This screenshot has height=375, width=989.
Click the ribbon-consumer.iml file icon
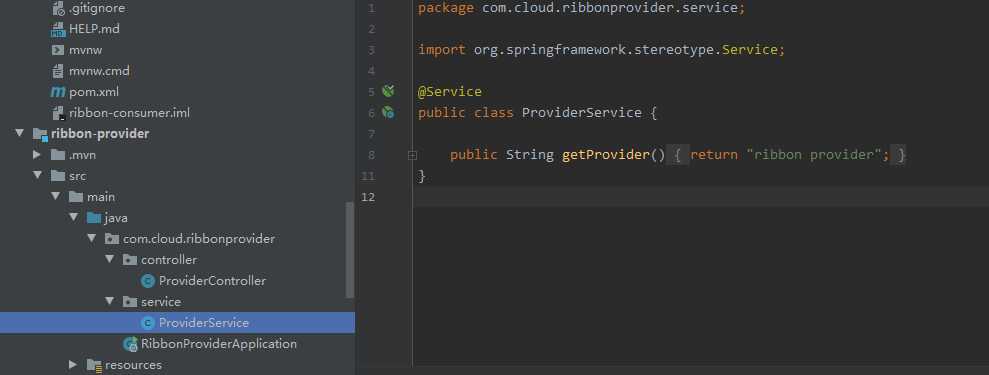point(58,113)
